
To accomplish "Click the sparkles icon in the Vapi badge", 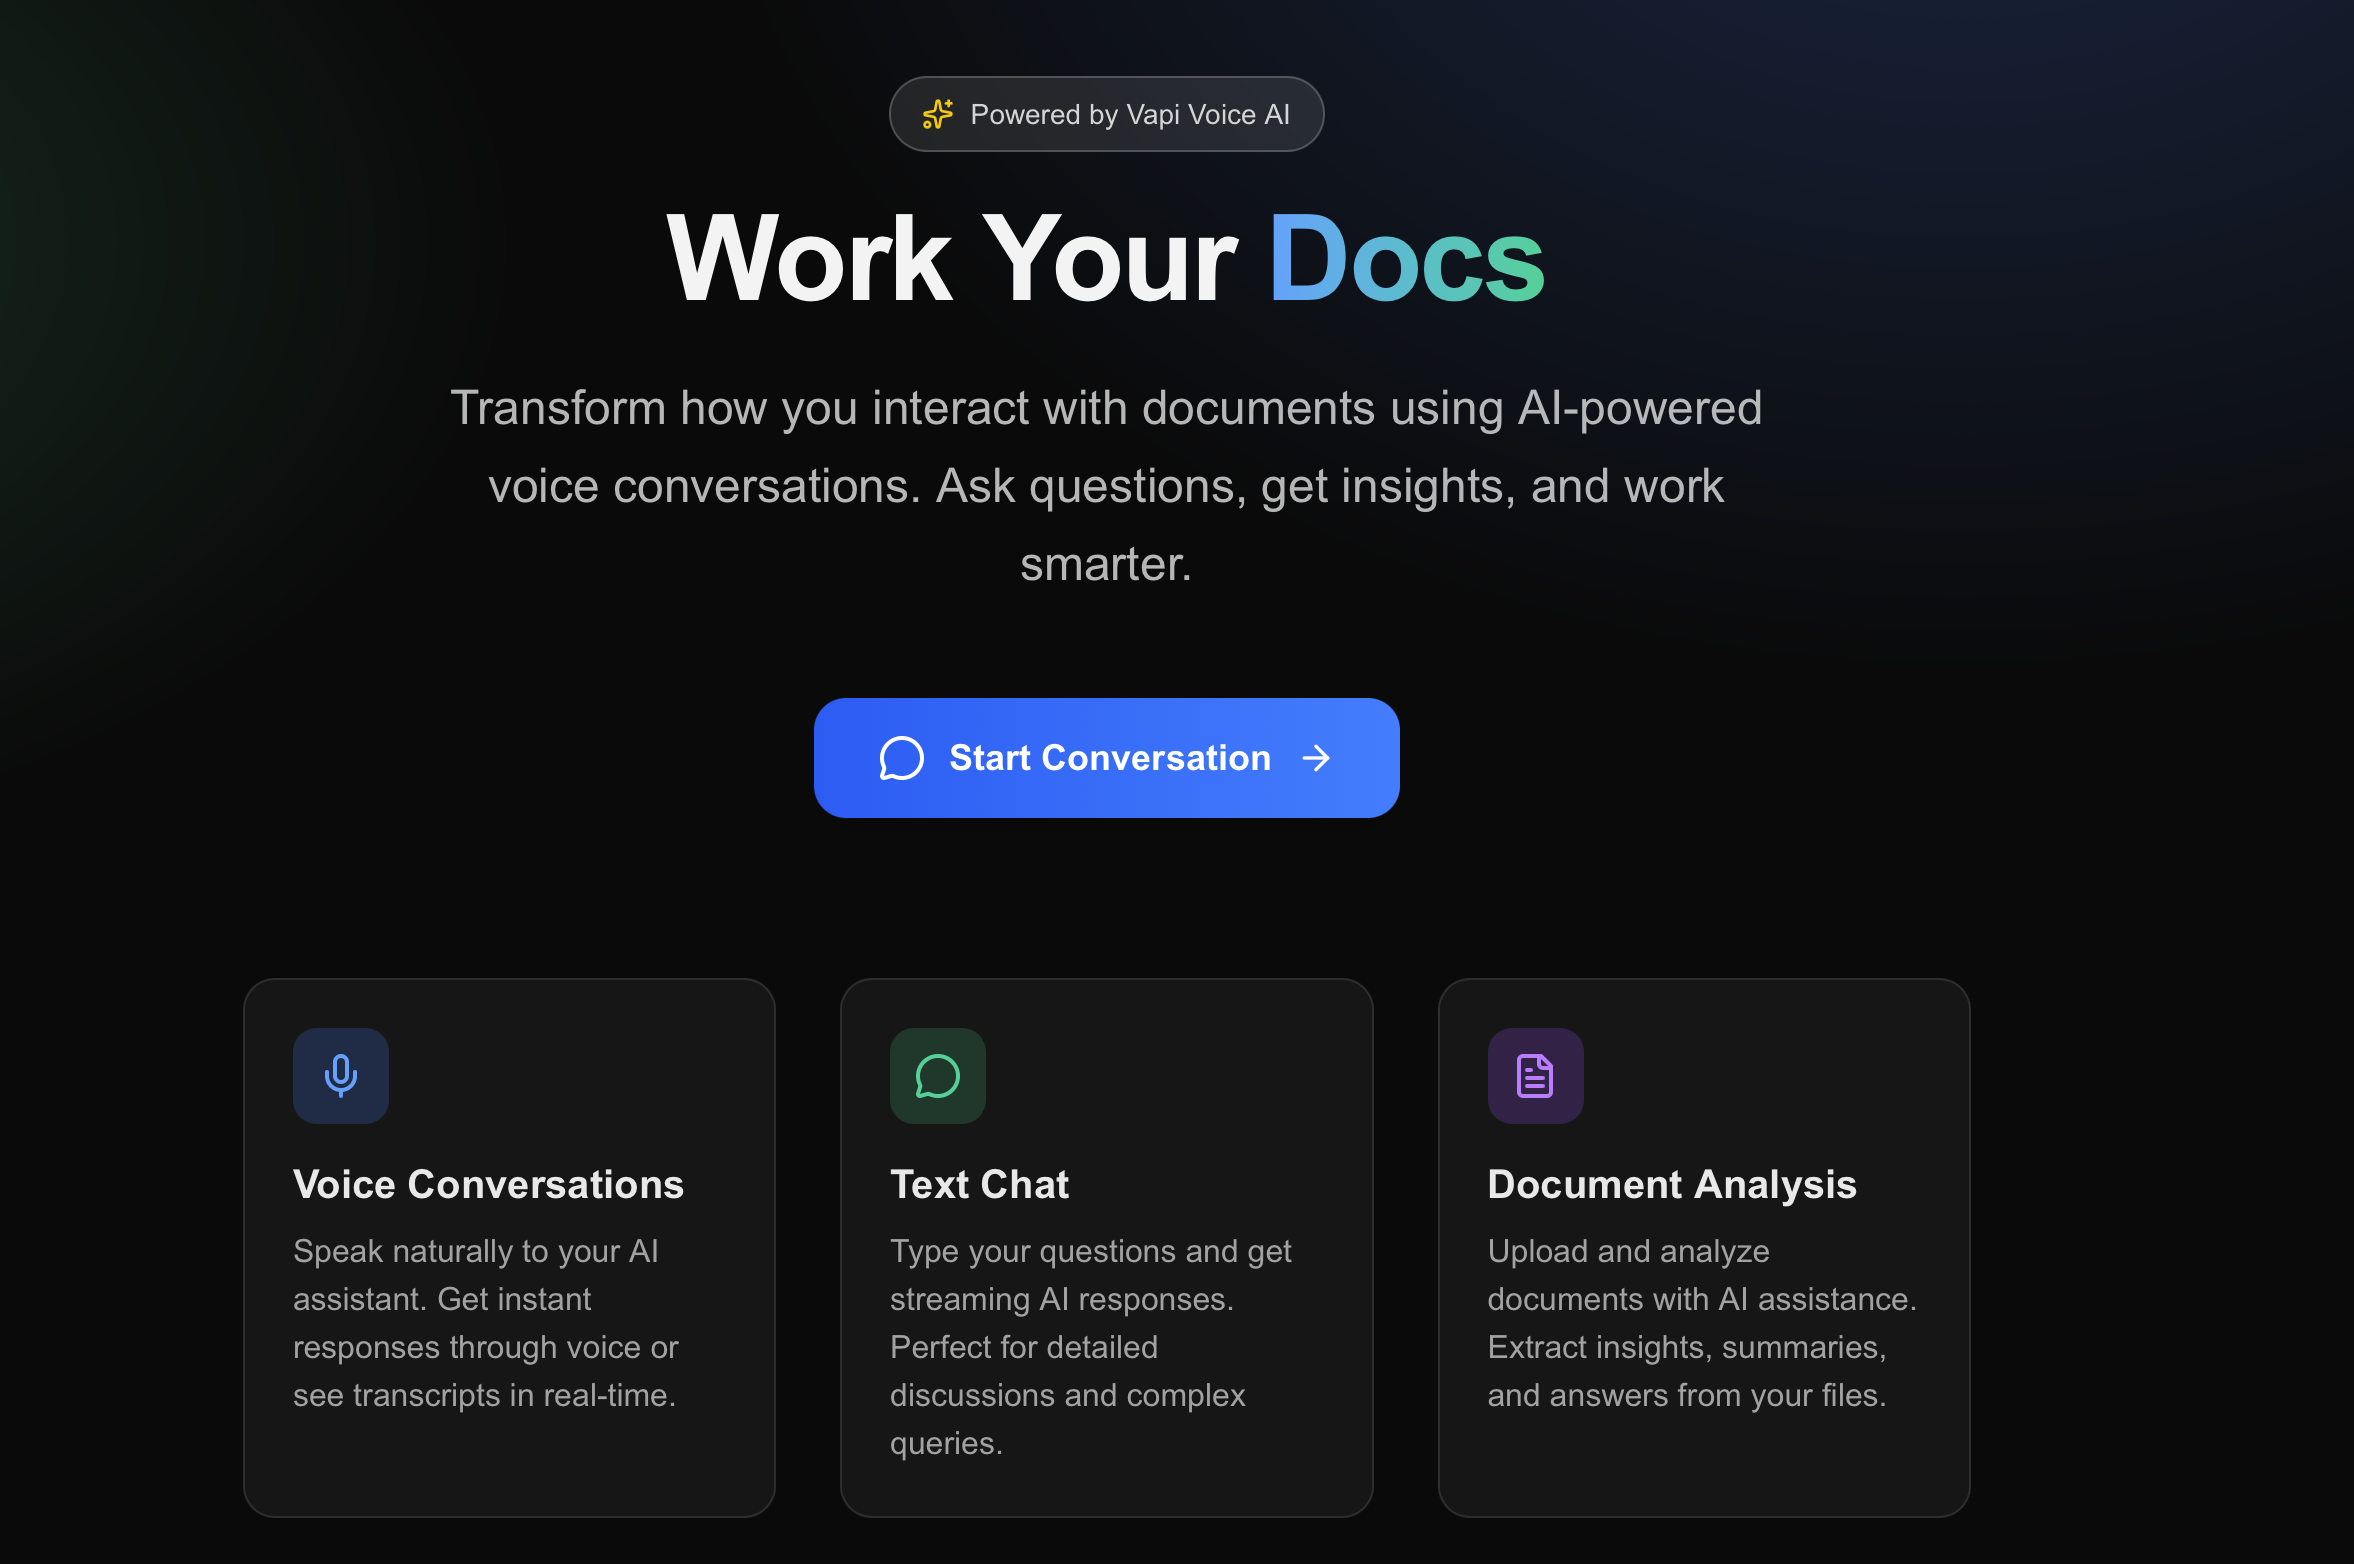I will [x=937, y=114].
